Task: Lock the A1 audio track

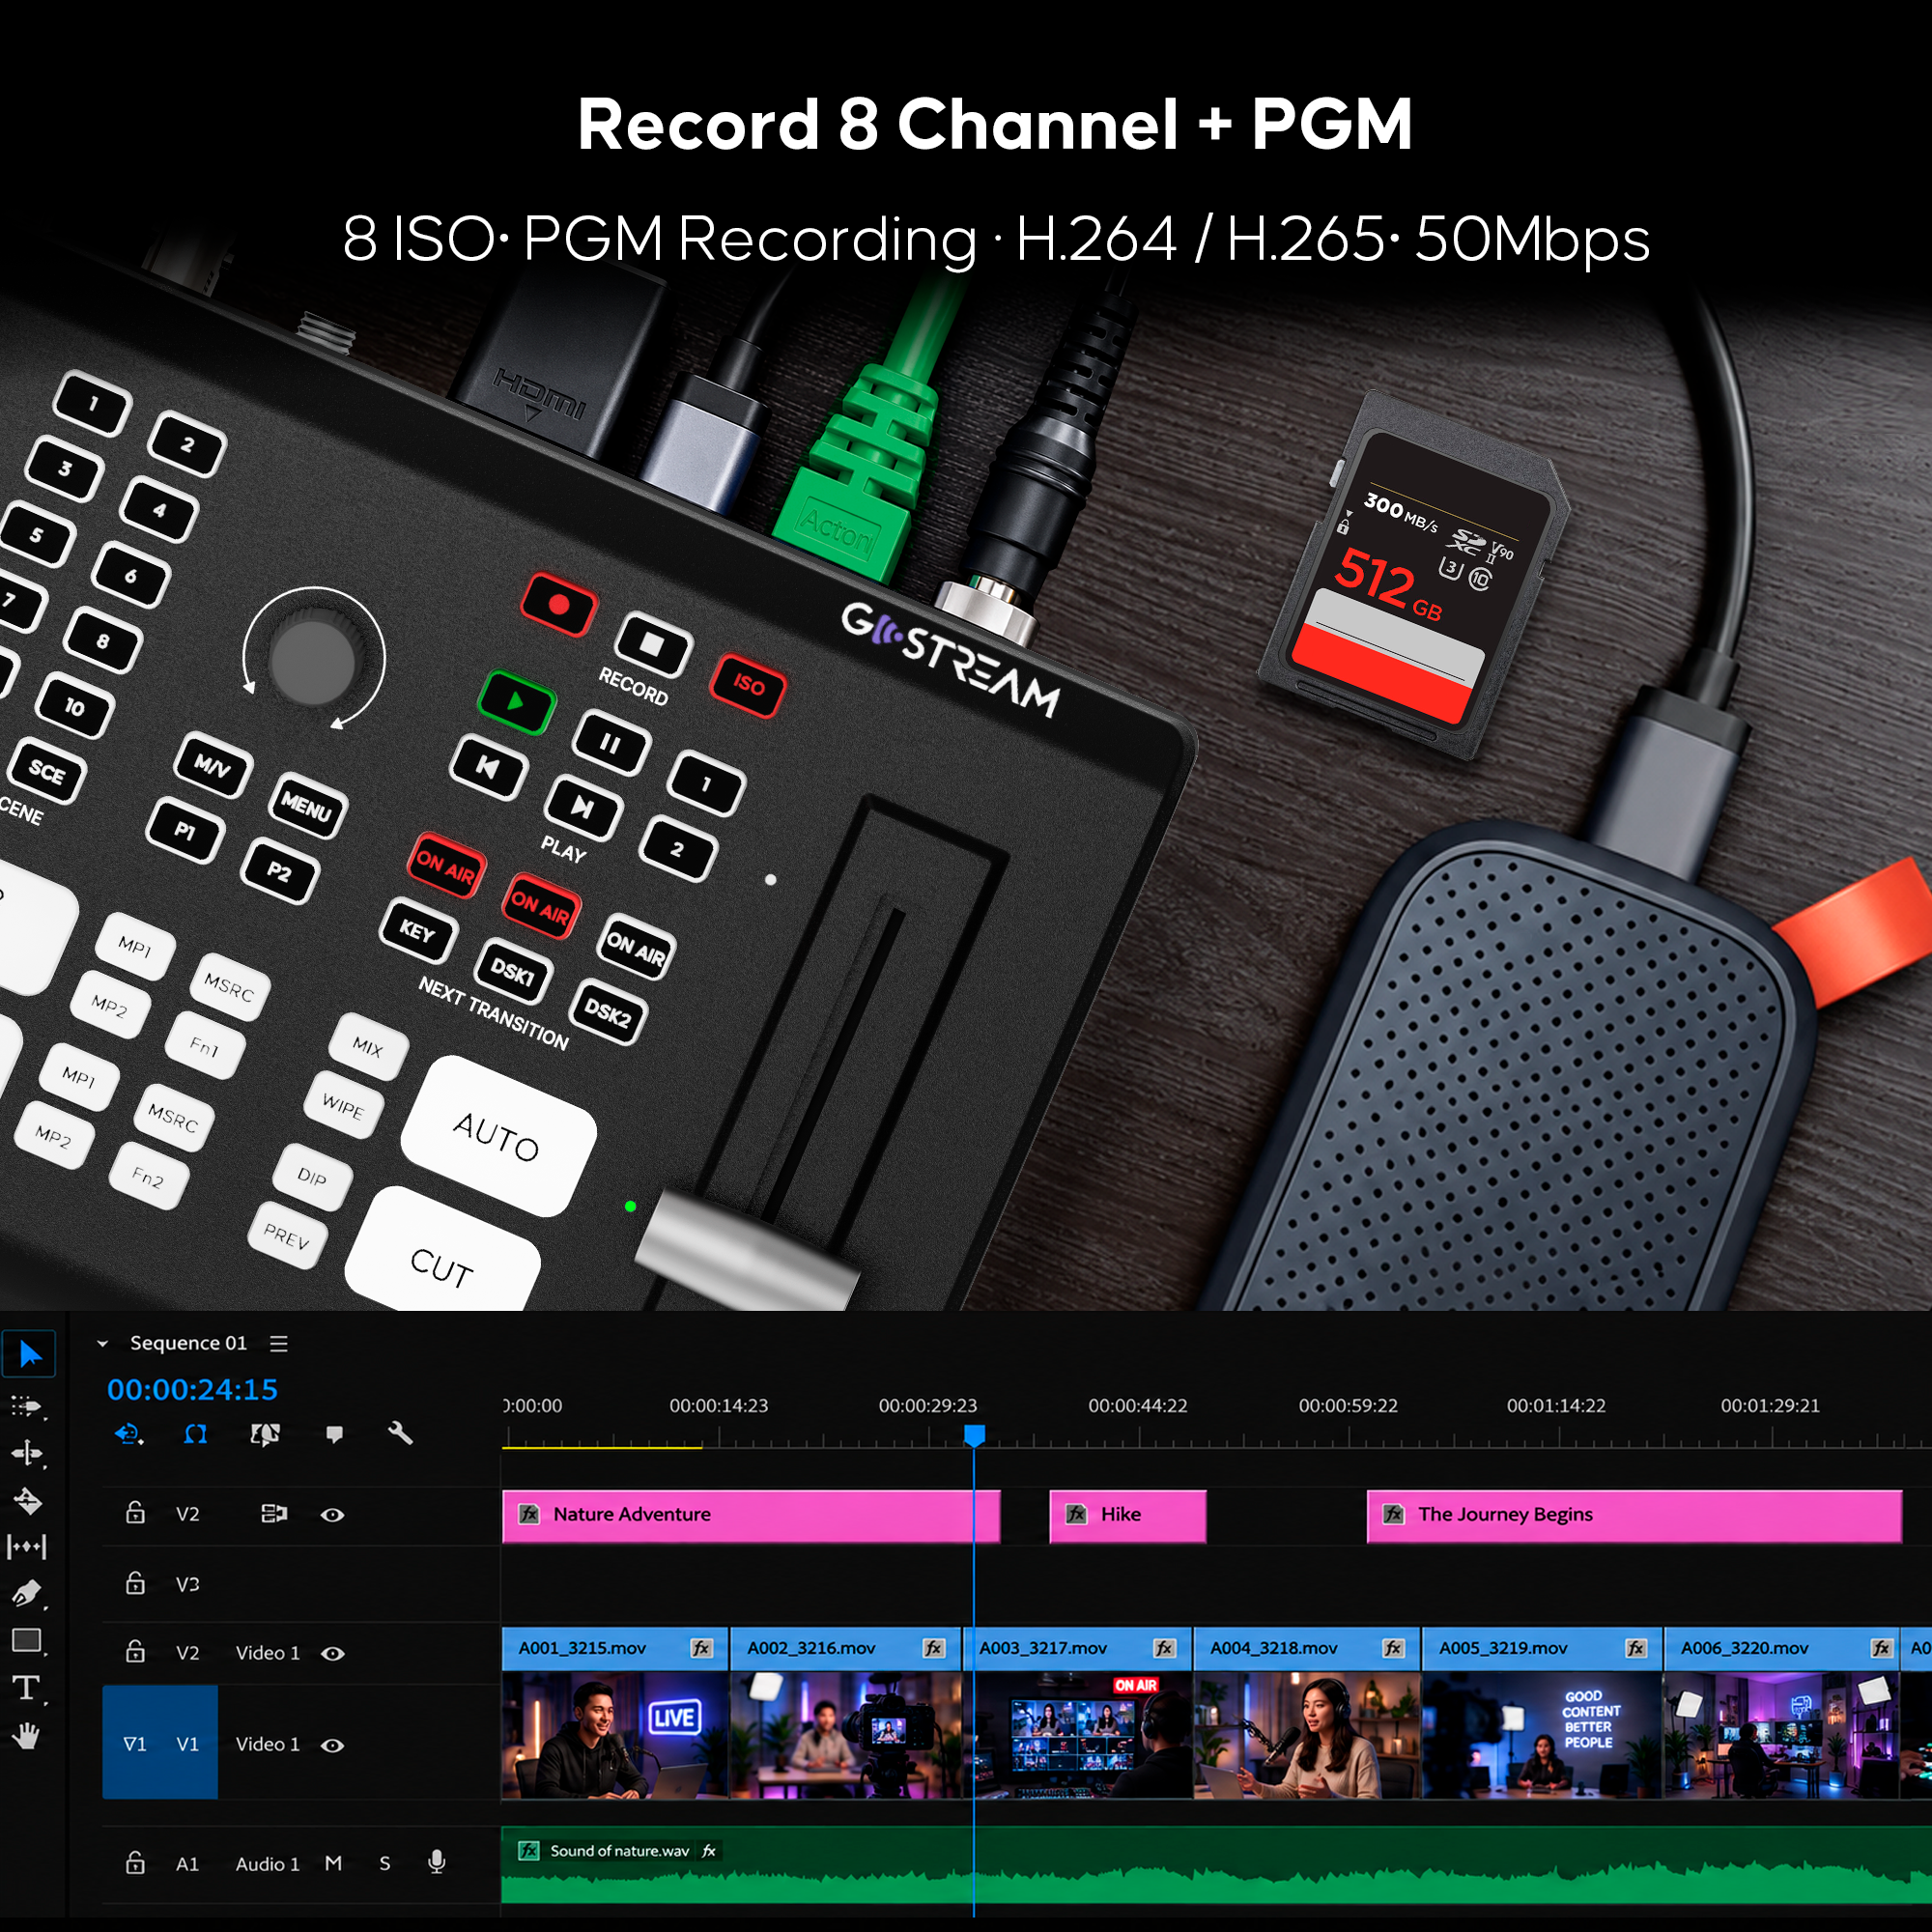Action: (135, 1862)
